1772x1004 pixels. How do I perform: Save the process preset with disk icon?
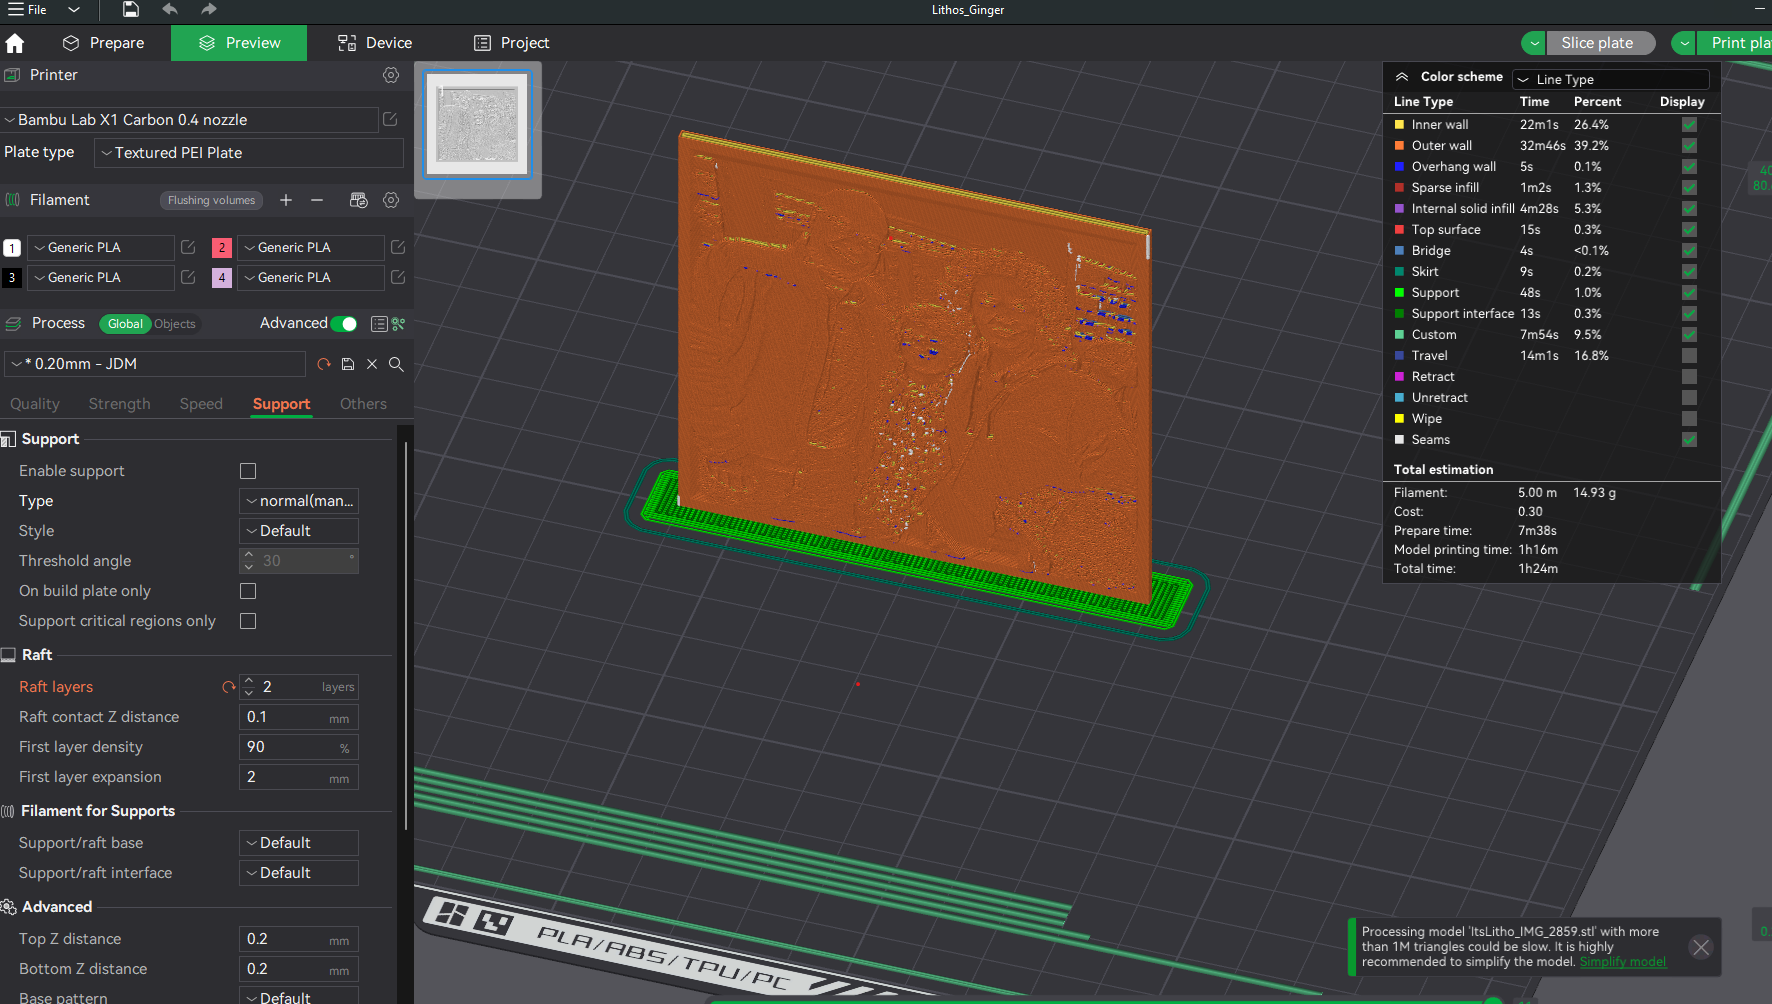coord(347,364)
